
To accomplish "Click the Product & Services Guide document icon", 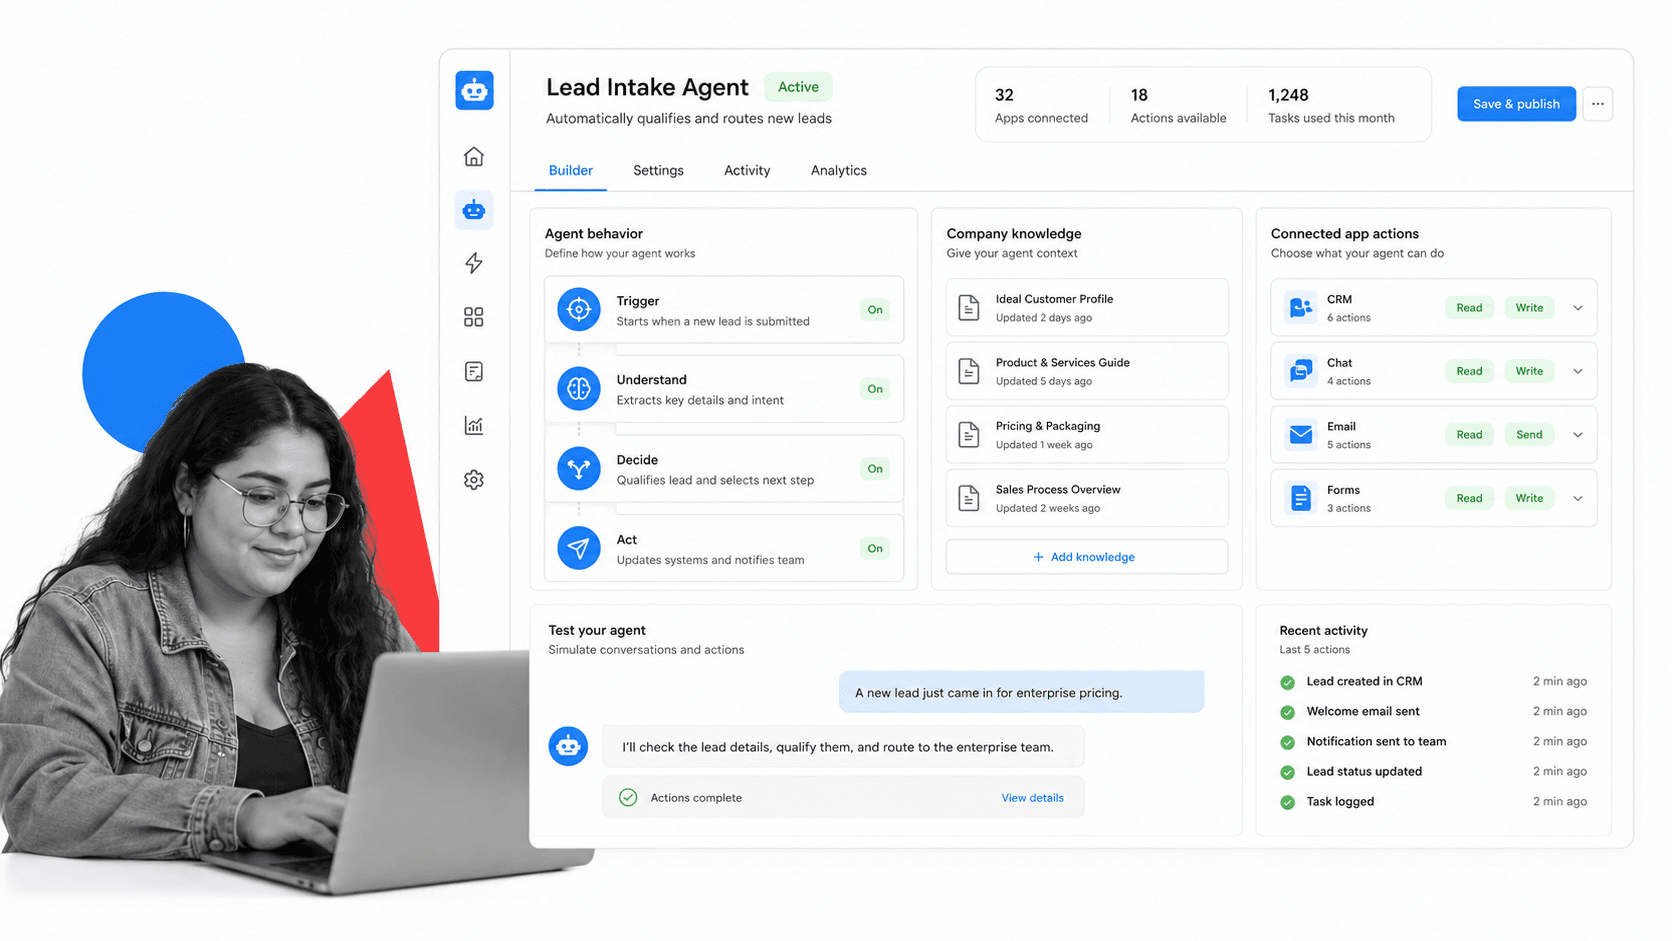I will (x=969, y=371).
